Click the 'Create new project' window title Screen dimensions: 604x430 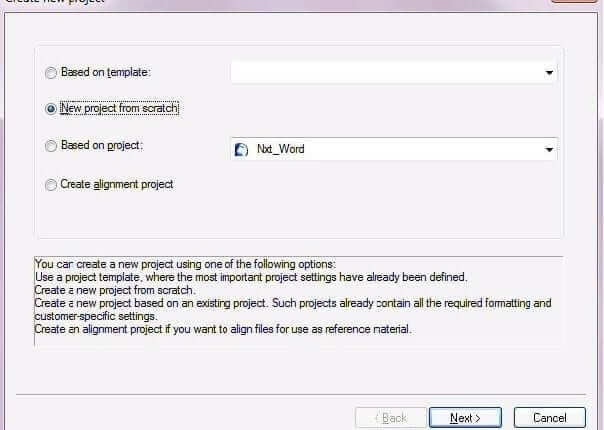tap(54, 1)
